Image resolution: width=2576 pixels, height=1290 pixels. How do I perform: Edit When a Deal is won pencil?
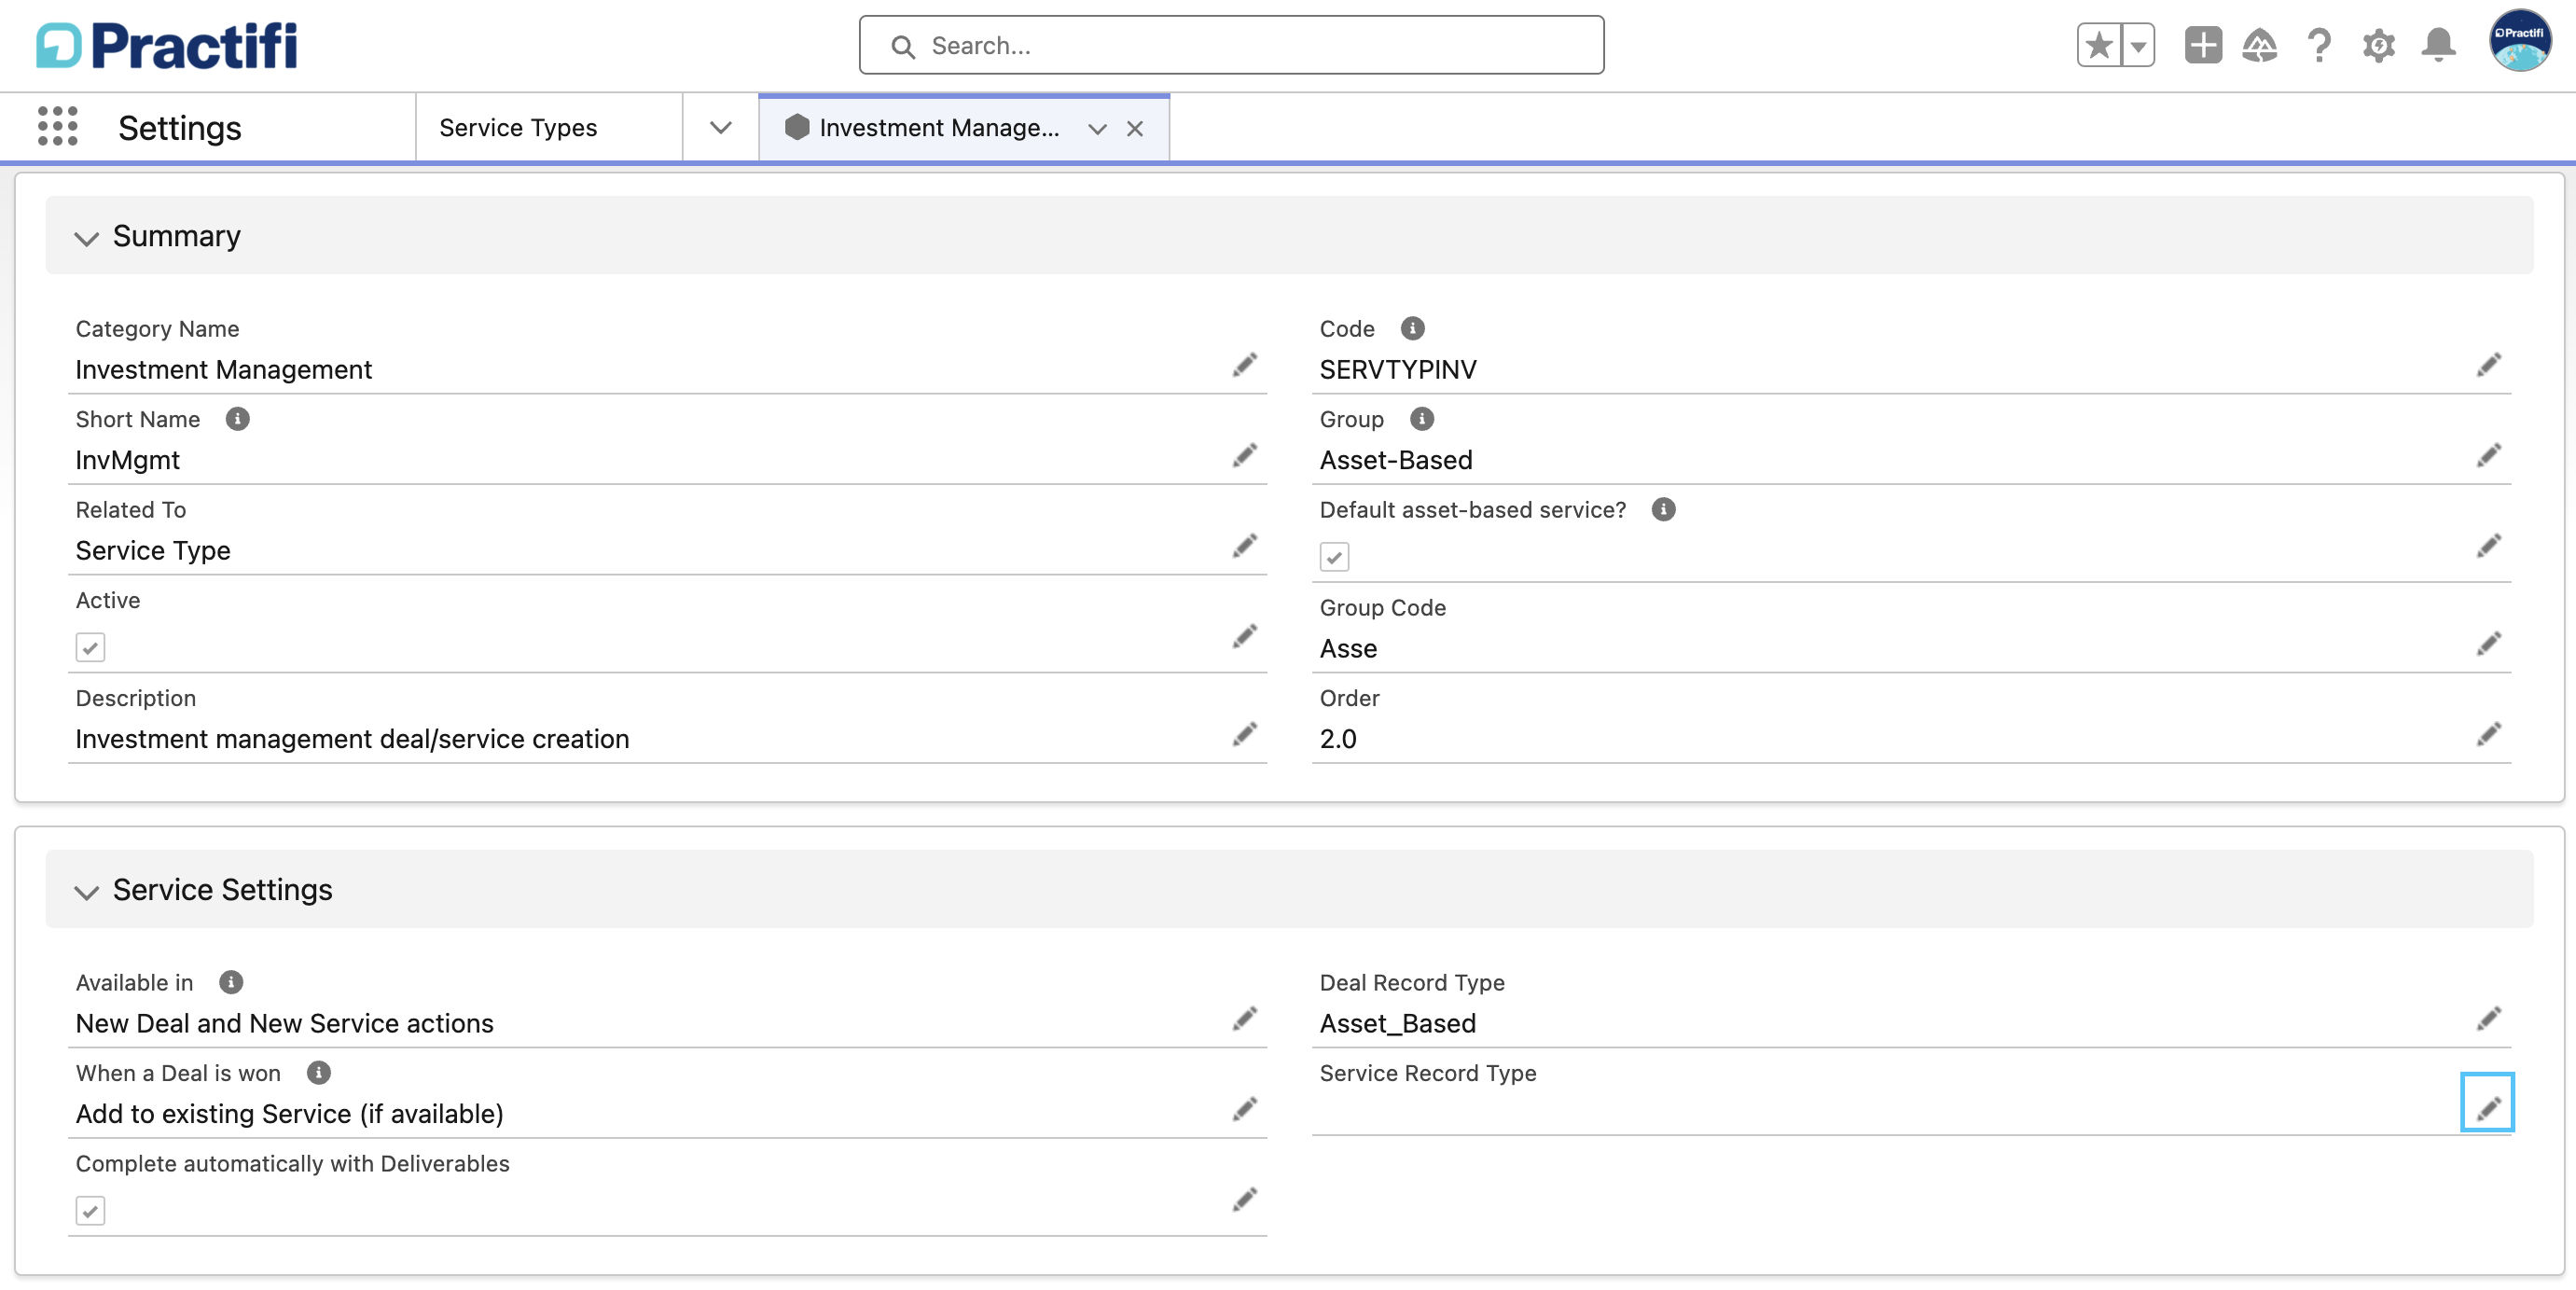click(x=1244, y=1109)
